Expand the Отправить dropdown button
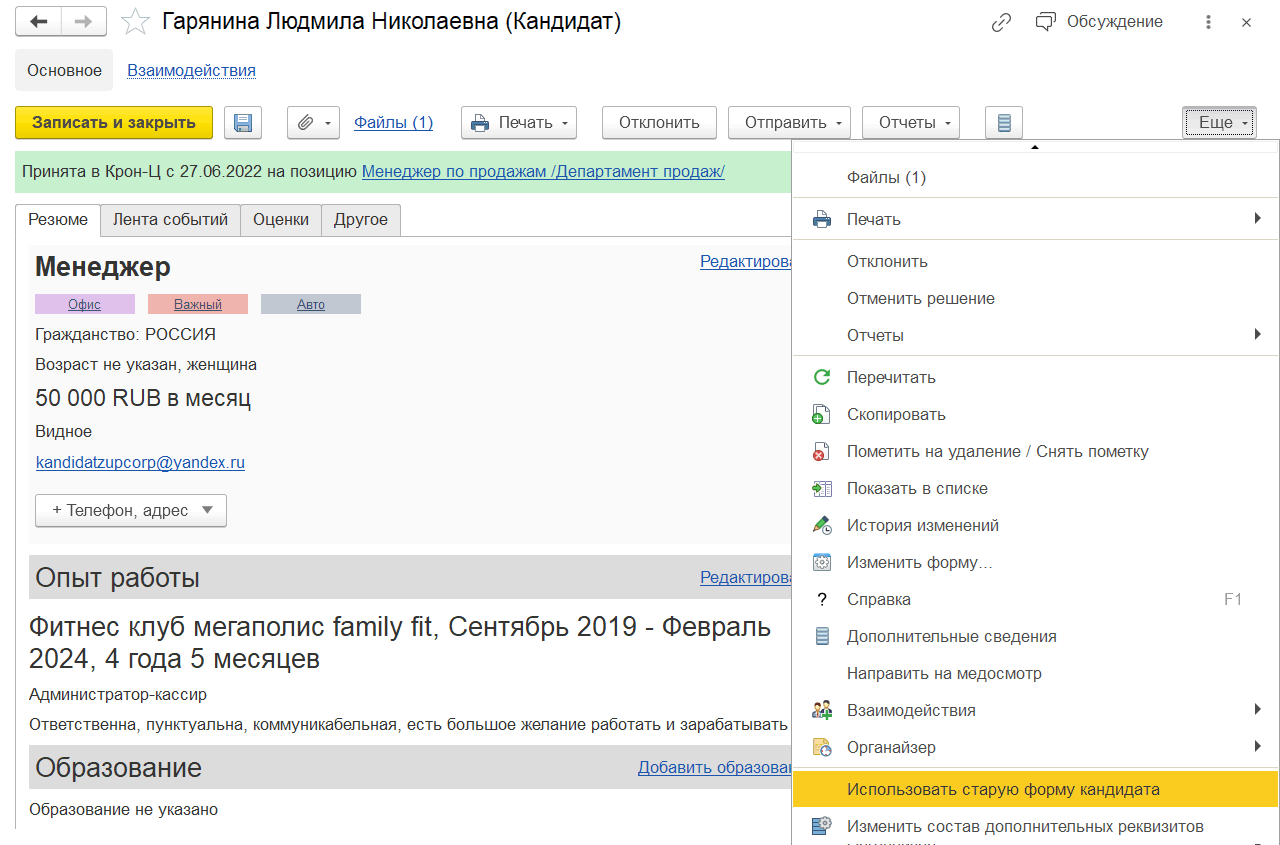 point(788,123)
